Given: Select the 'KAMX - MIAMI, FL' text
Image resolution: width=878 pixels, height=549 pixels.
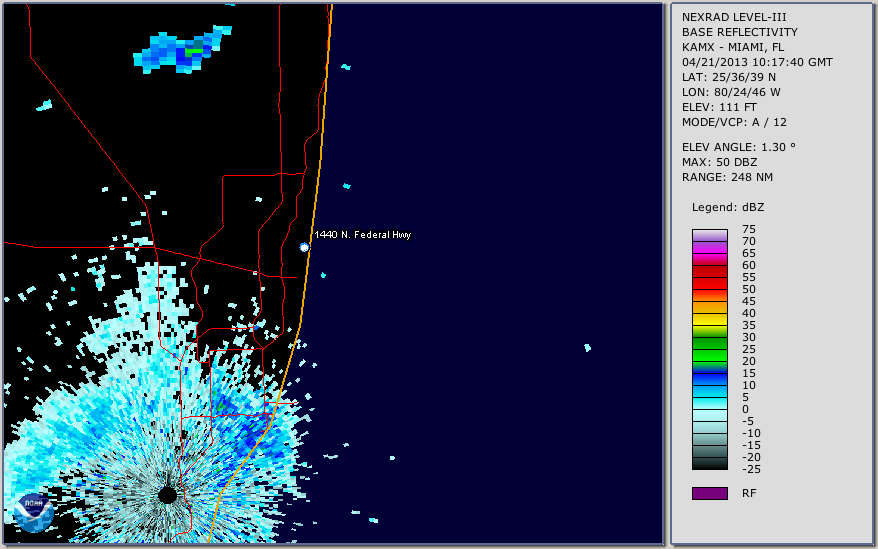Looking at the screenshot, I should pyautogui.click(x=733, y=47).
